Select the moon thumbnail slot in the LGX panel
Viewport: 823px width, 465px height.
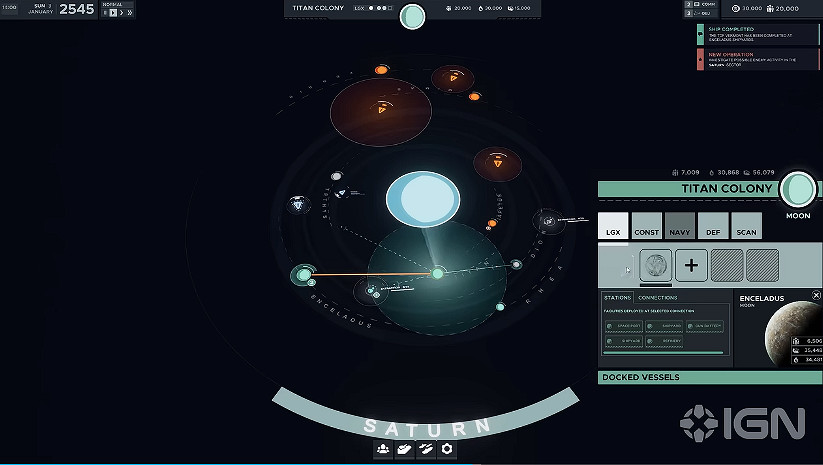point(655,265)
